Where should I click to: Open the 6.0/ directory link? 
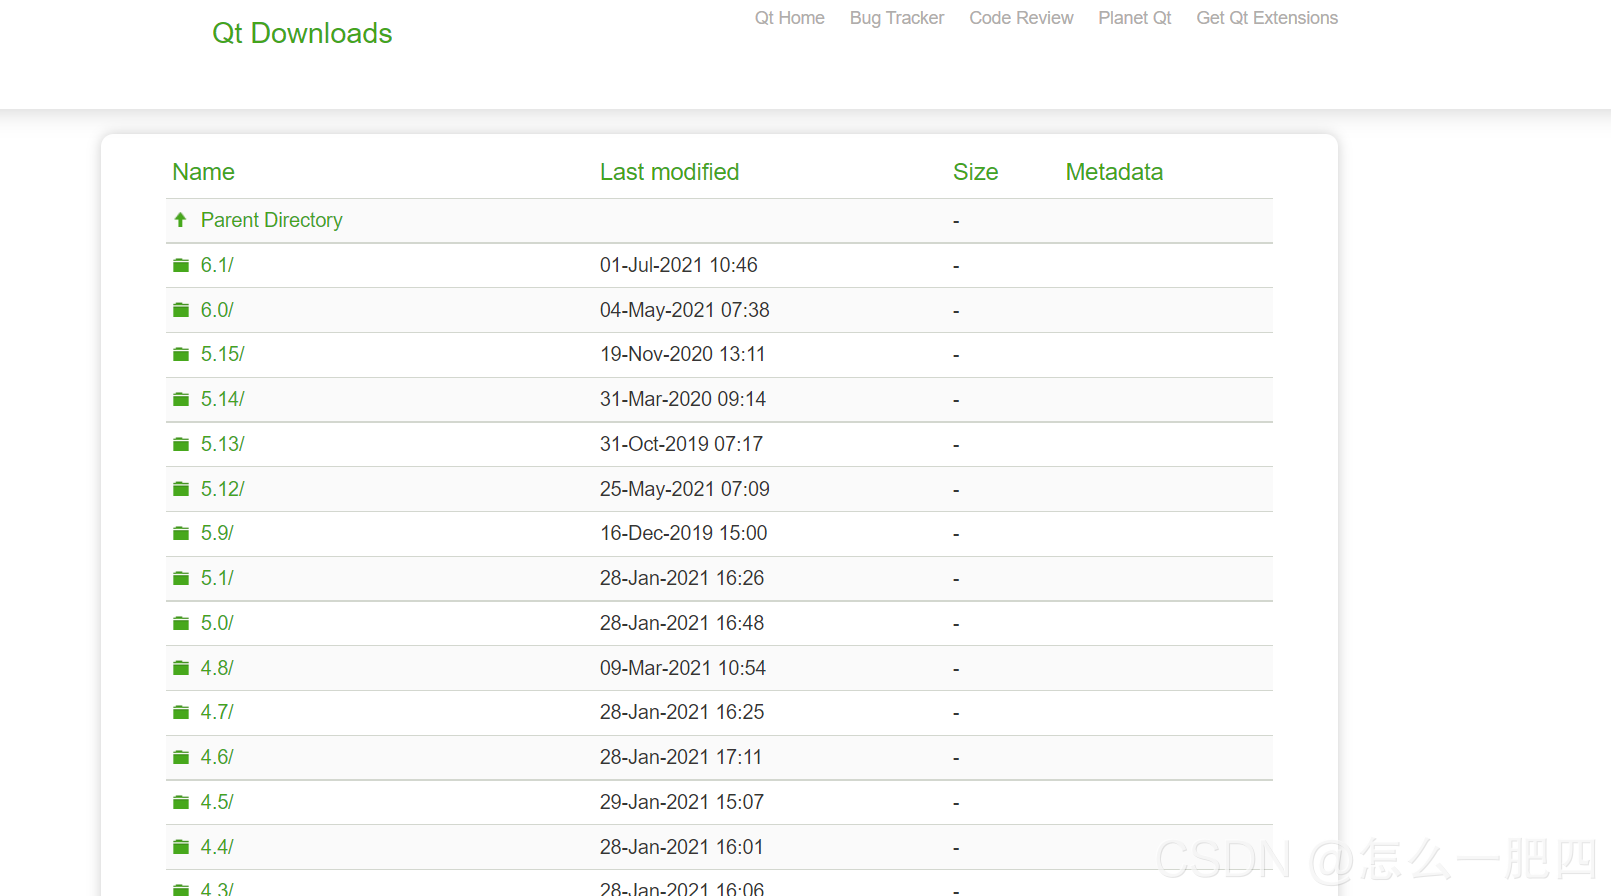click(217, 310)
